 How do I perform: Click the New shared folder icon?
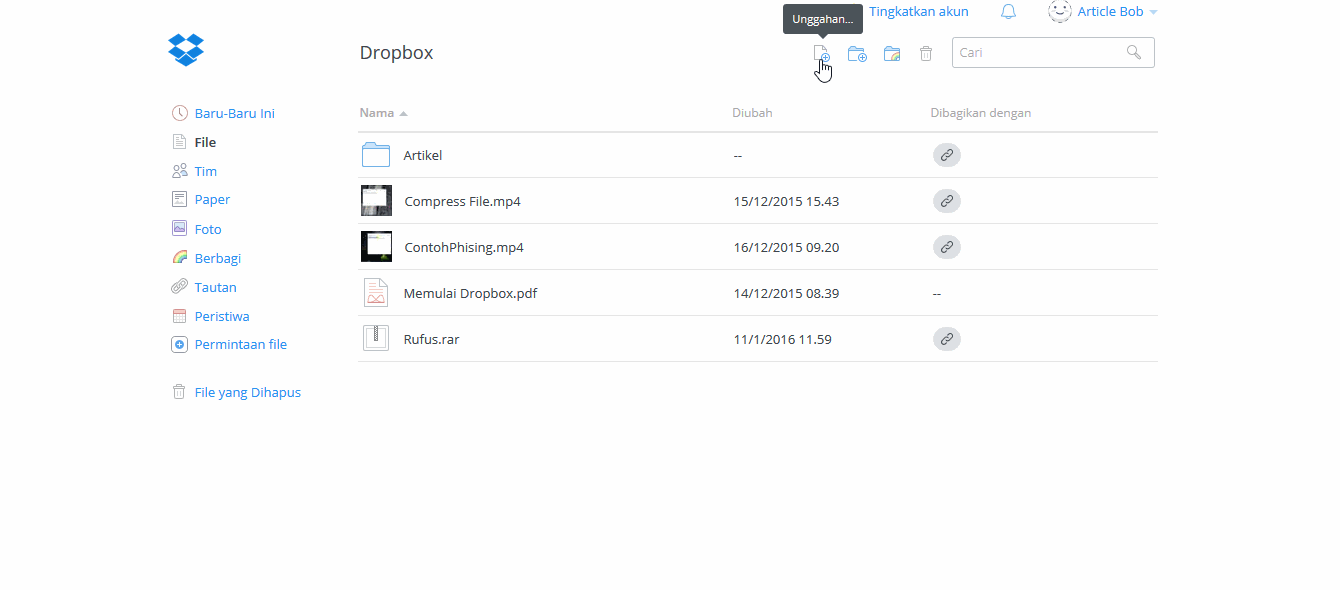coord(892,54)
